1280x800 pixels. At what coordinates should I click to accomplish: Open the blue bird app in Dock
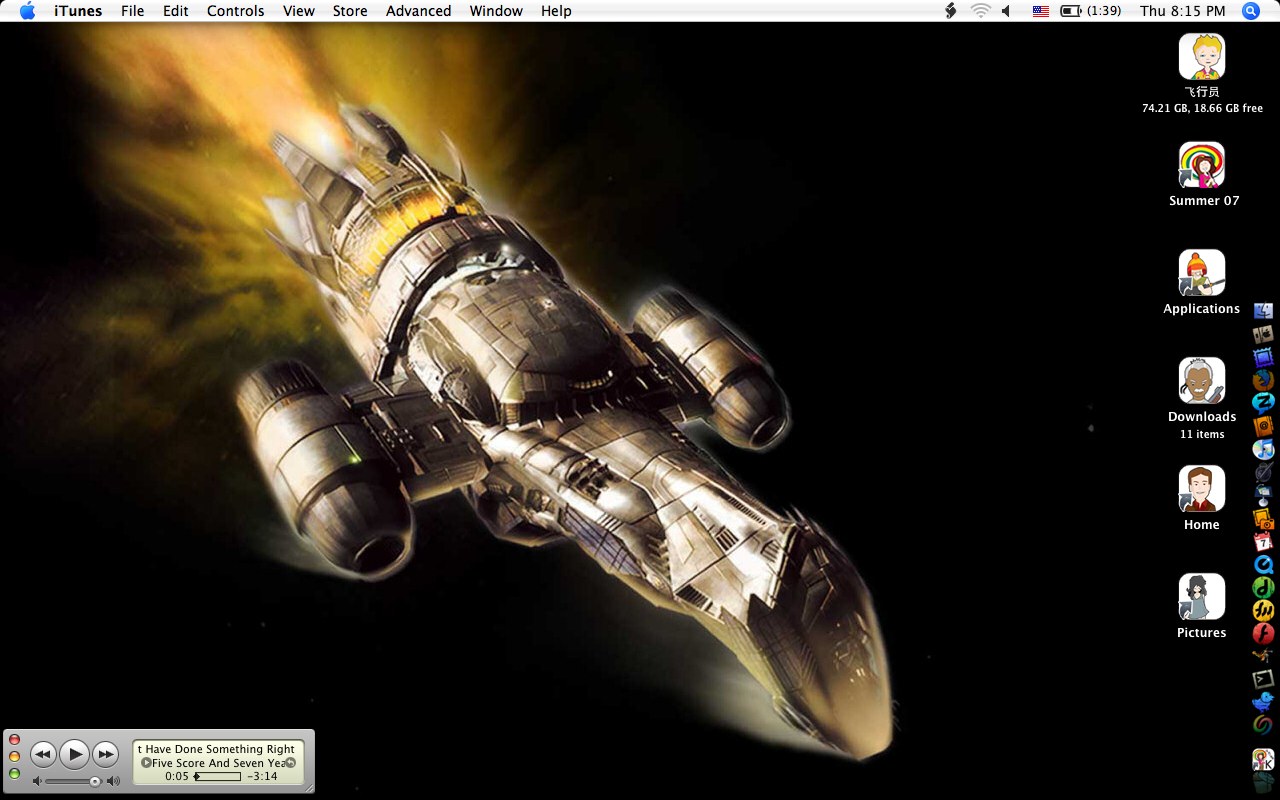click(1263, 702)
